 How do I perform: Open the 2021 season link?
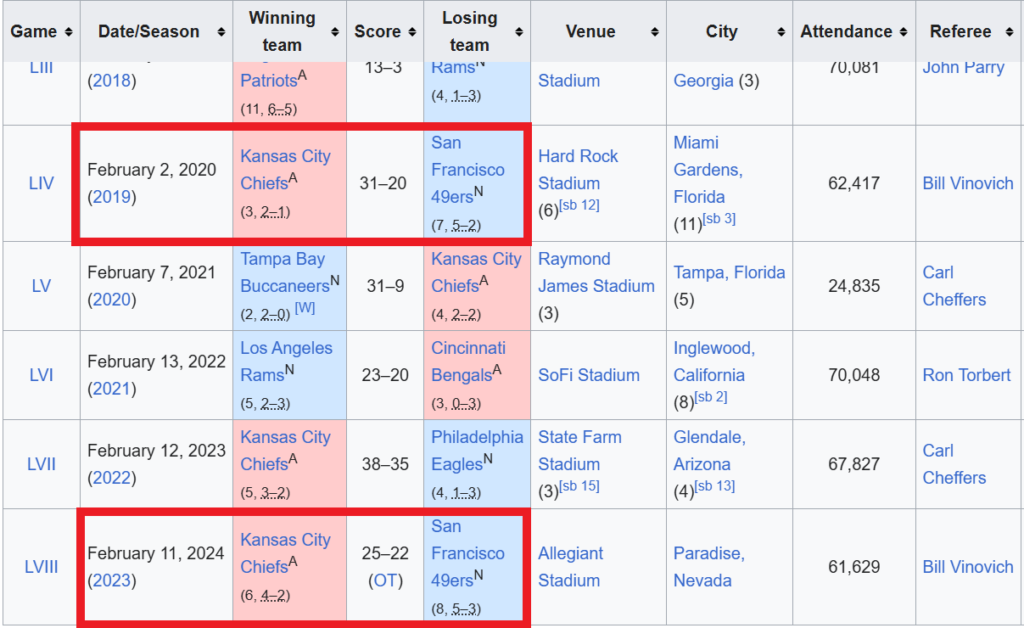[x=111, y=389]
